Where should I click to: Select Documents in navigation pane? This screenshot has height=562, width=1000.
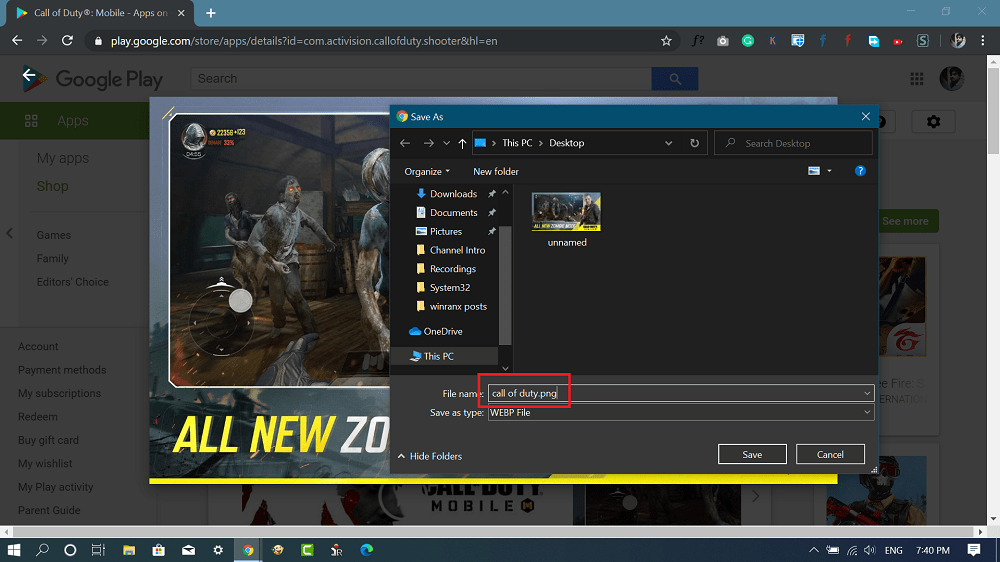click(x=453, y=212)
